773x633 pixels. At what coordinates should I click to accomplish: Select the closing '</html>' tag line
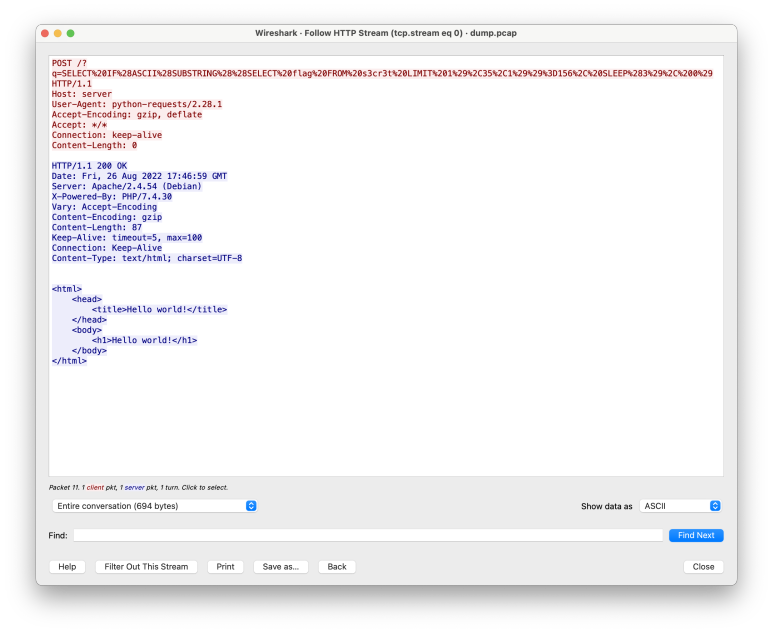point(69,360)
